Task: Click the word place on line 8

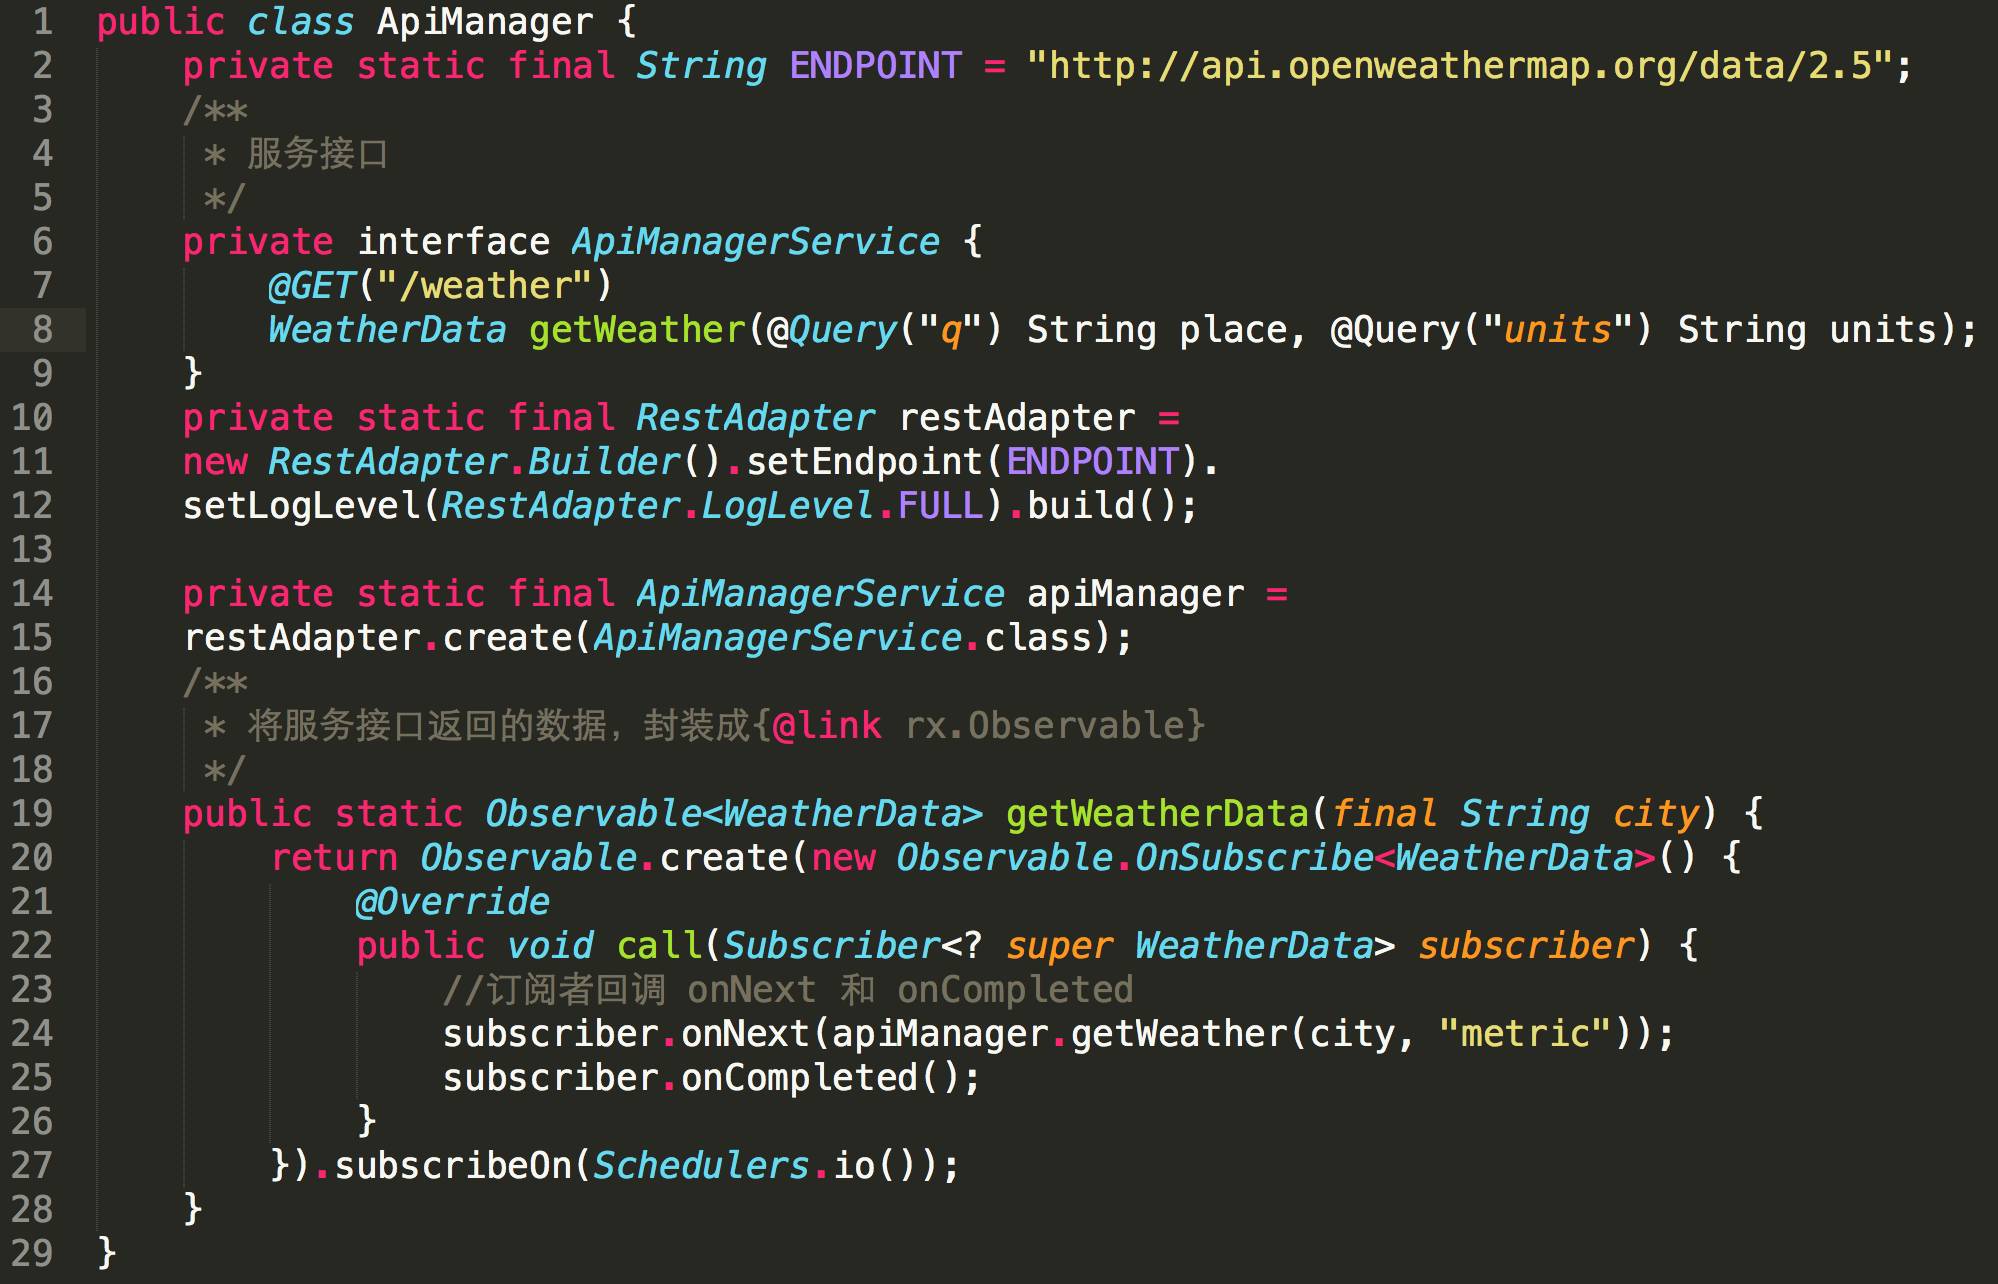Action: [1233, 330]
